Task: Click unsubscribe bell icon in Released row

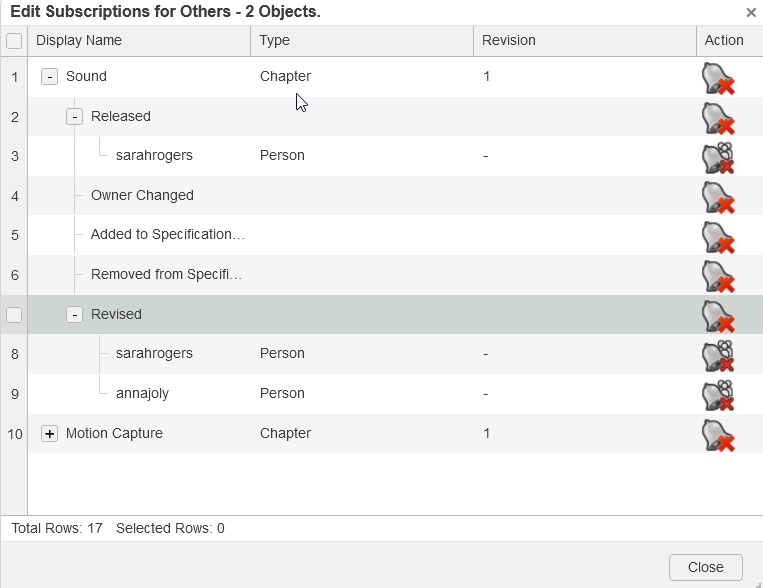Action: (x=718, y=118)
